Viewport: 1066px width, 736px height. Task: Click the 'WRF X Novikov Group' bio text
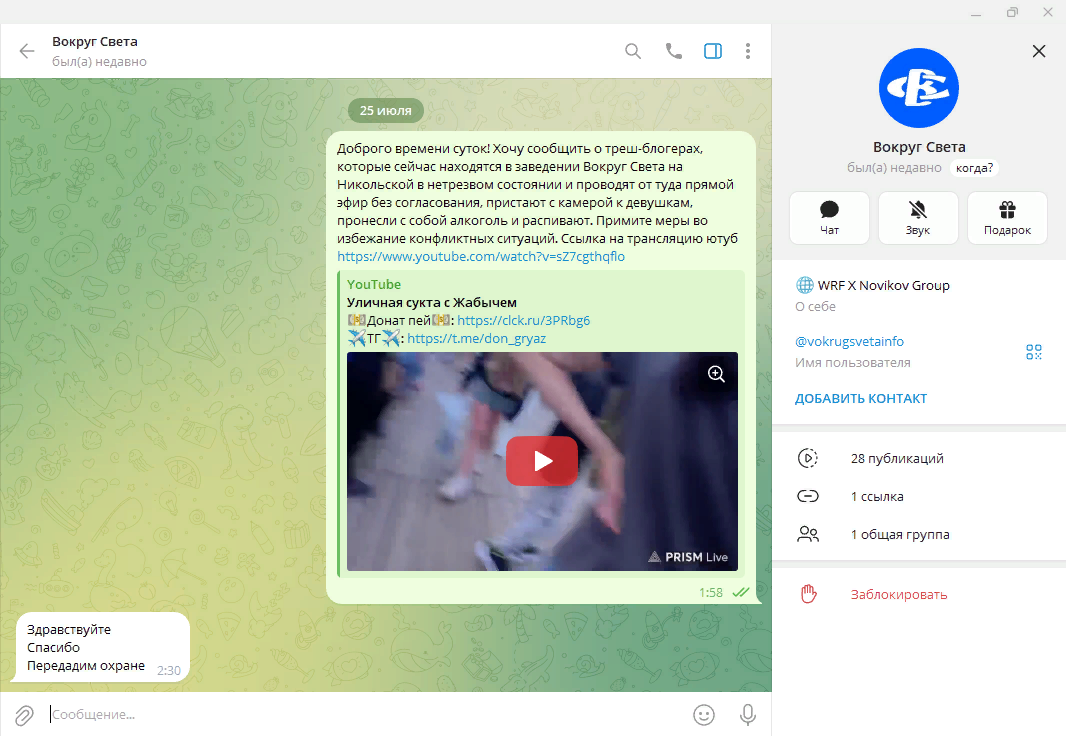tap(883, 285)
